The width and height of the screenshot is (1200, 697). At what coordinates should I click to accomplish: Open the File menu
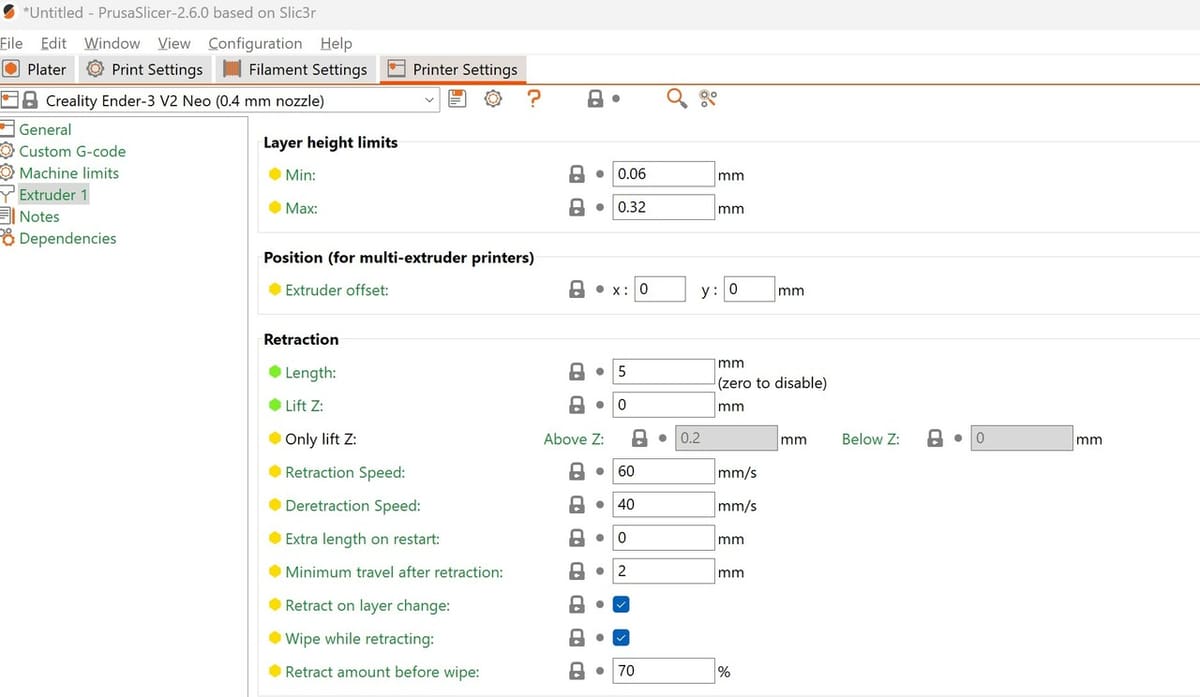(11, 43)
